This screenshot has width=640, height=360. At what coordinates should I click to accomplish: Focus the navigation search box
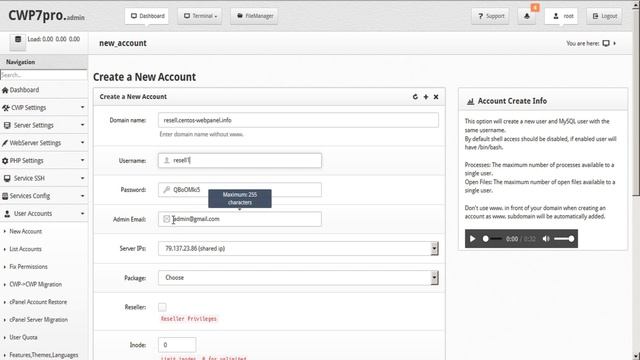pyautogui.click(x=44, y=75)
